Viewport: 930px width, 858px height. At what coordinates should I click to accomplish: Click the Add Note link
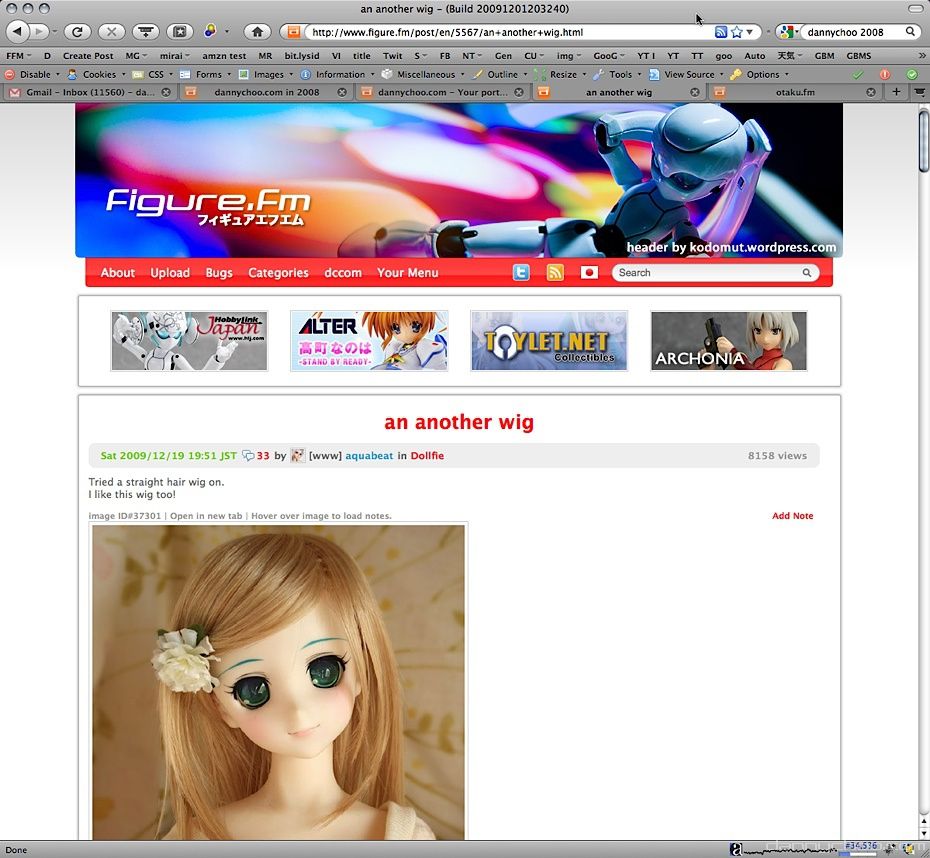(792, 516)
